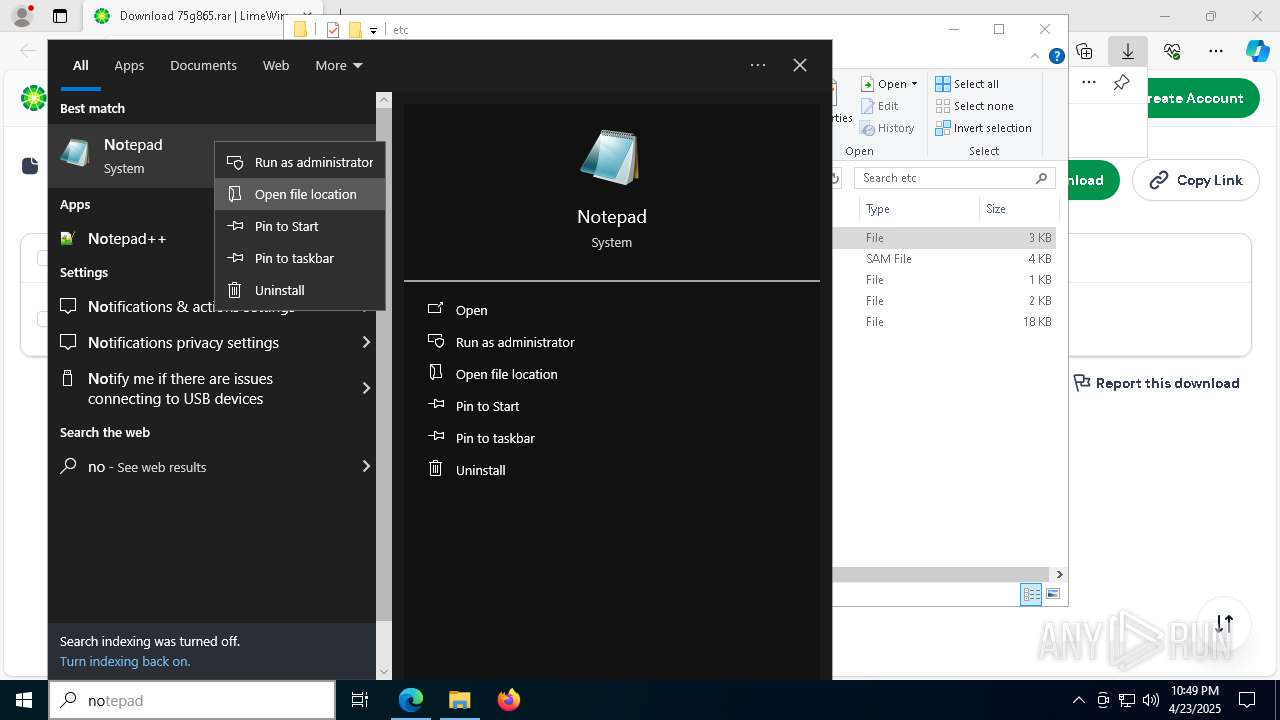This screenshot has width=1280, height=720.
Task: Open the volume control in system tray
Action: coord(1150,700)
